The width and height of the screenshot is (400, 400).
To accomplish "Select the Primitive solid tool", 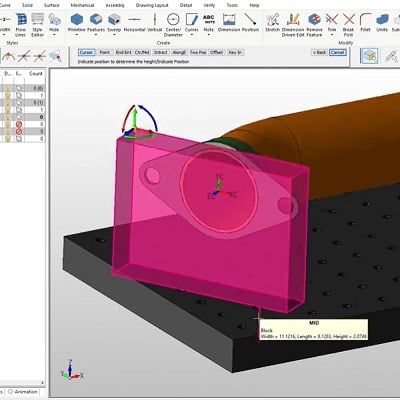I will coord(77,23).
